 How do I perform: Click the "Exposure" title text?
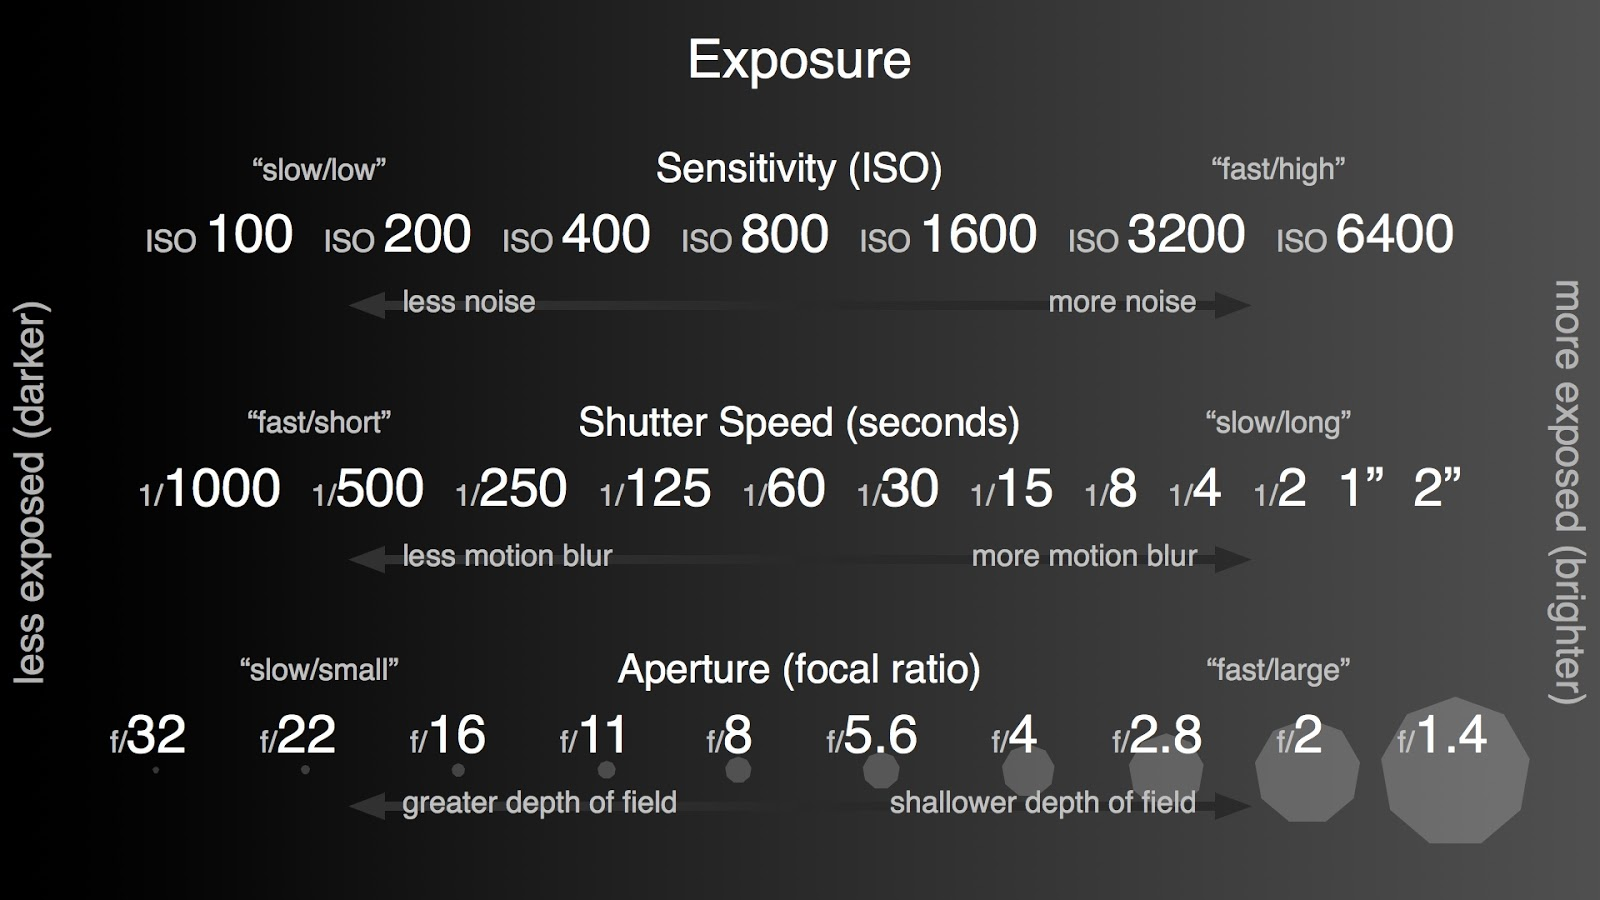799,60
